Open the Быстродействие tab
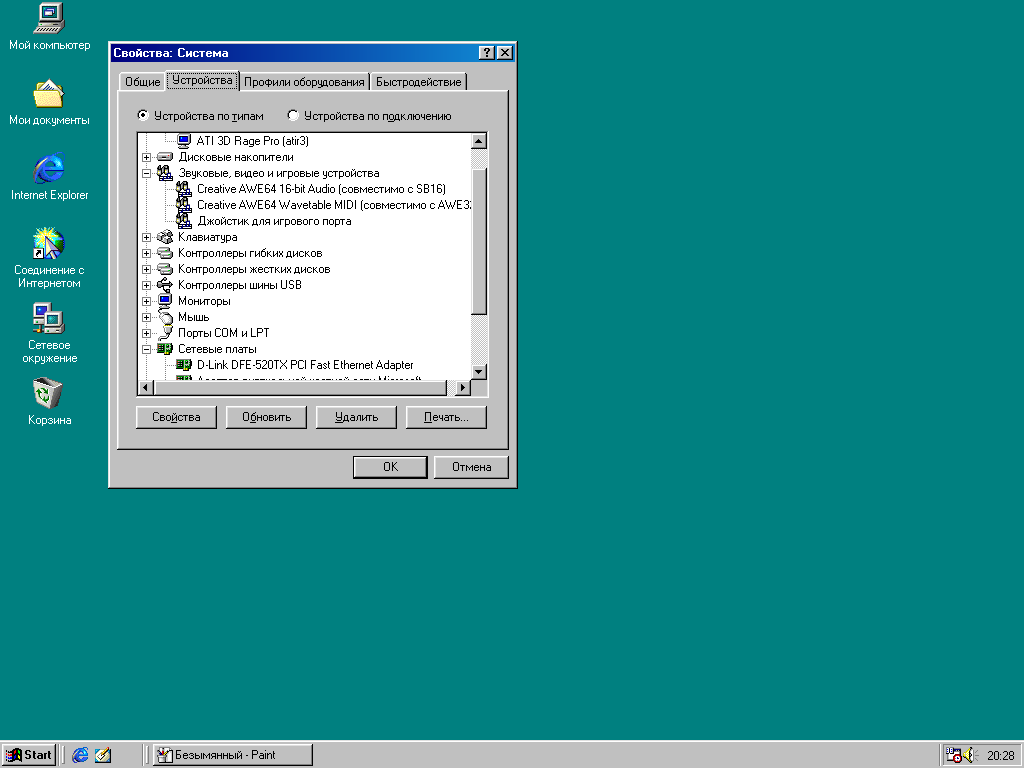Viewport: 1024px width, 768px height. pos(418,82)
